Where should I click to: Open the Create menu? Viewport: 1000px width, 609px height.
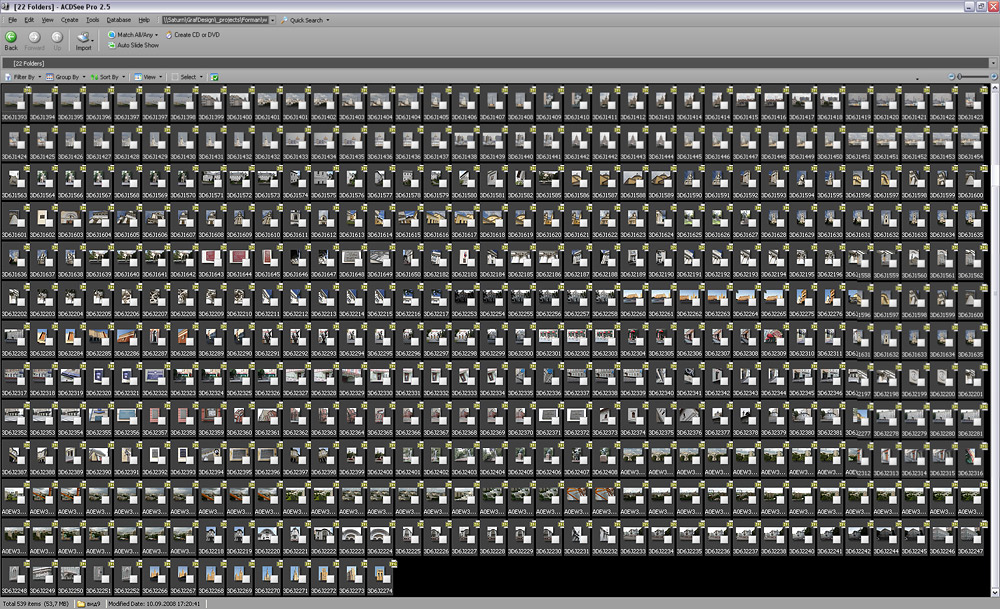69,20
